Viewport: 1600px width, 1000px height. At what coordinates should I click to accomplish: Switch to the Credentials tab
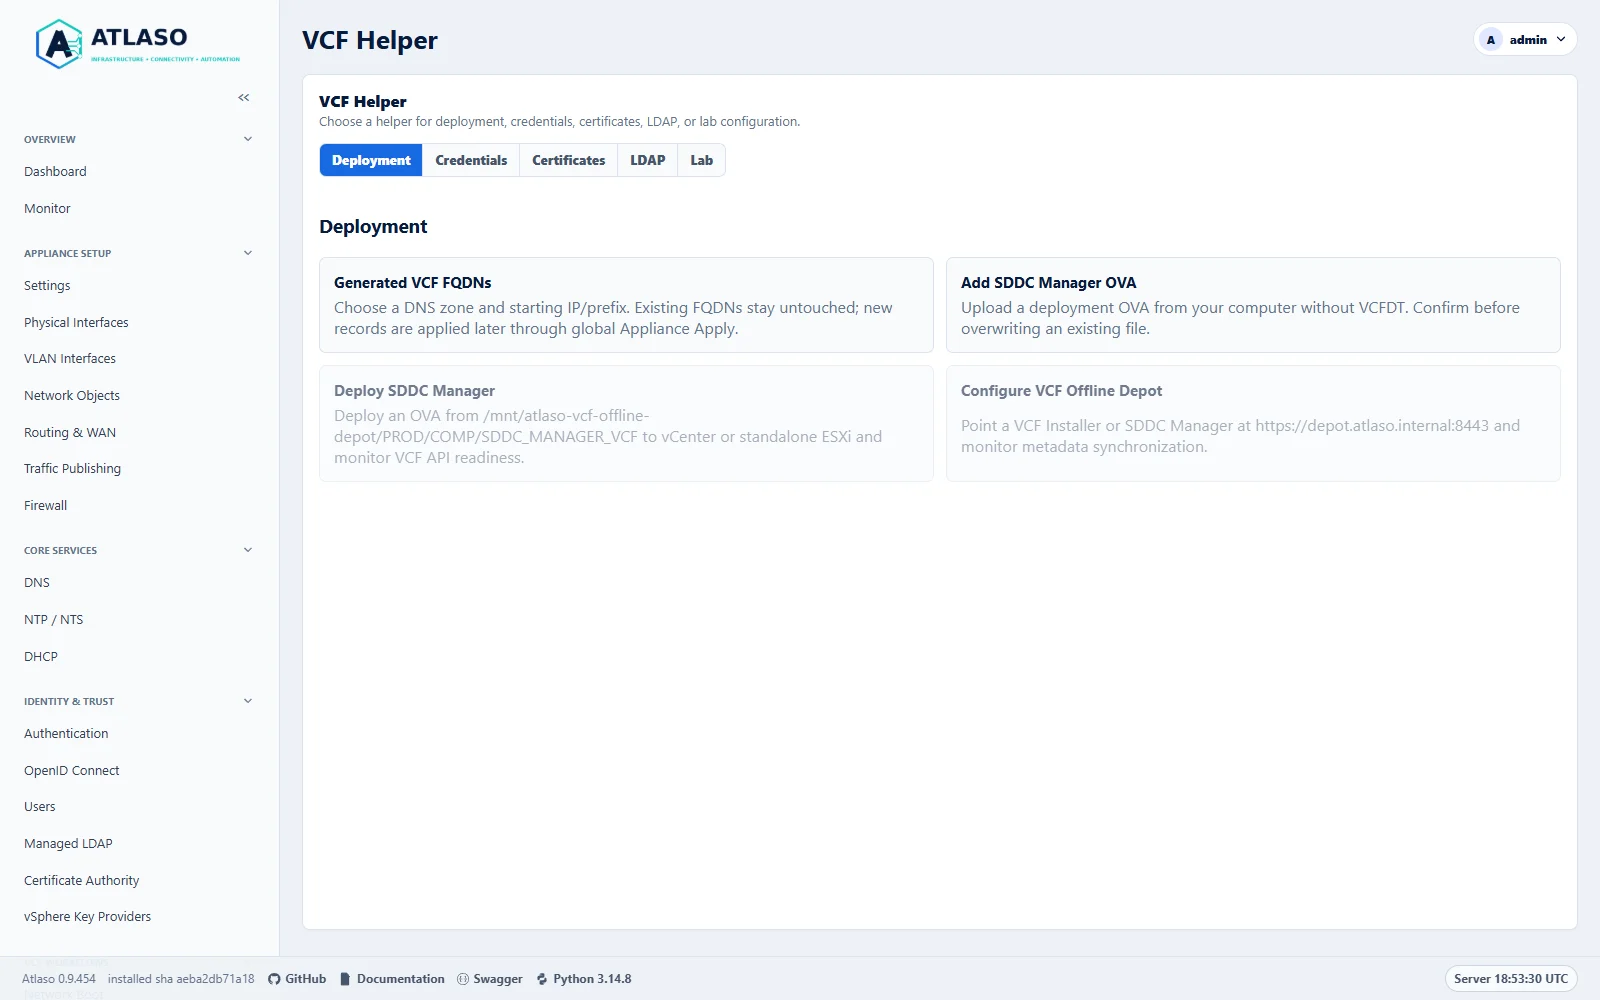(x=471, y=160)
